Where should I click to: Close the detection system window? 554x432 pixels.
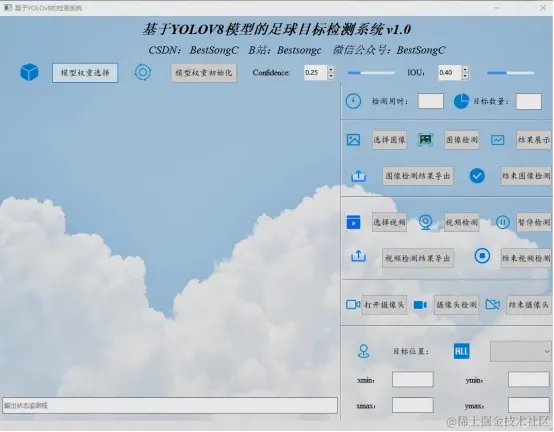543,8
